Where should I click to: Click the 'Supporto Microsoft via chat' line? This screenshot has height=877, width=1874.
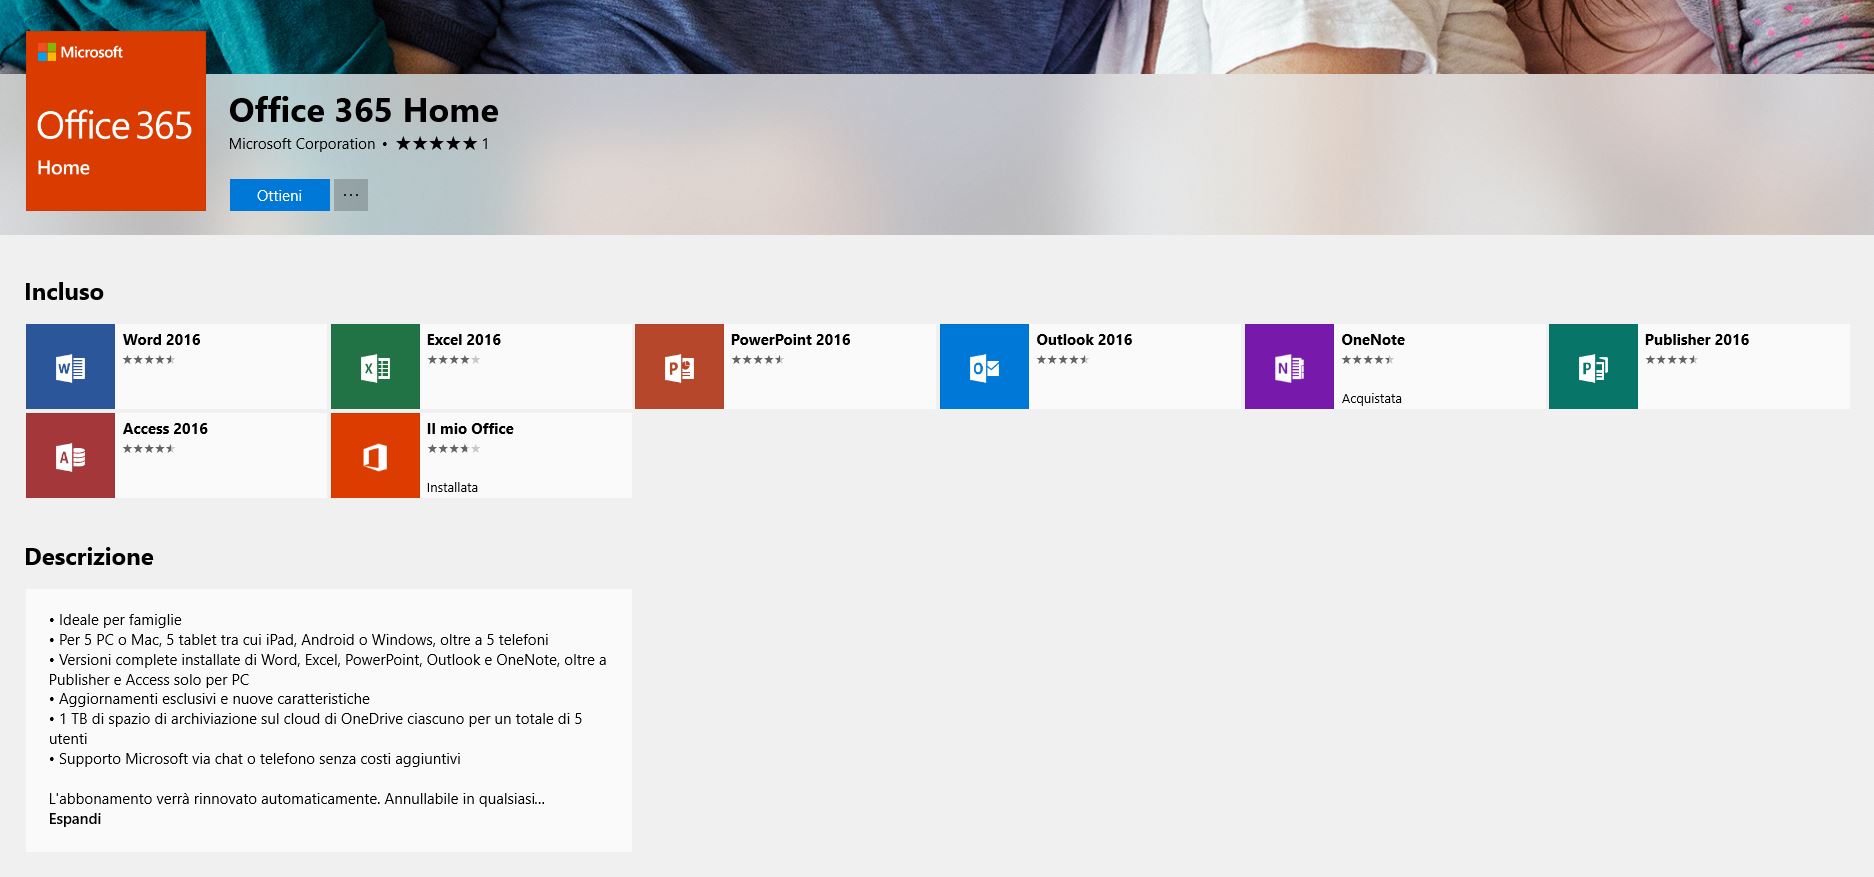pos(255,759)
